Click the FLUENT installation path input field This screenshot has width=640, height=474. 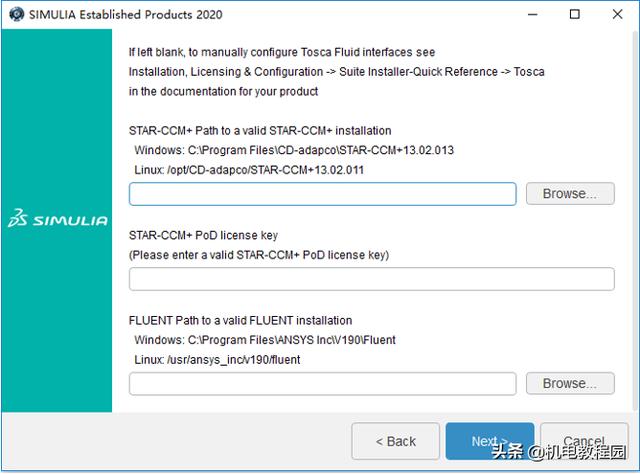click(x=322, y=383)
